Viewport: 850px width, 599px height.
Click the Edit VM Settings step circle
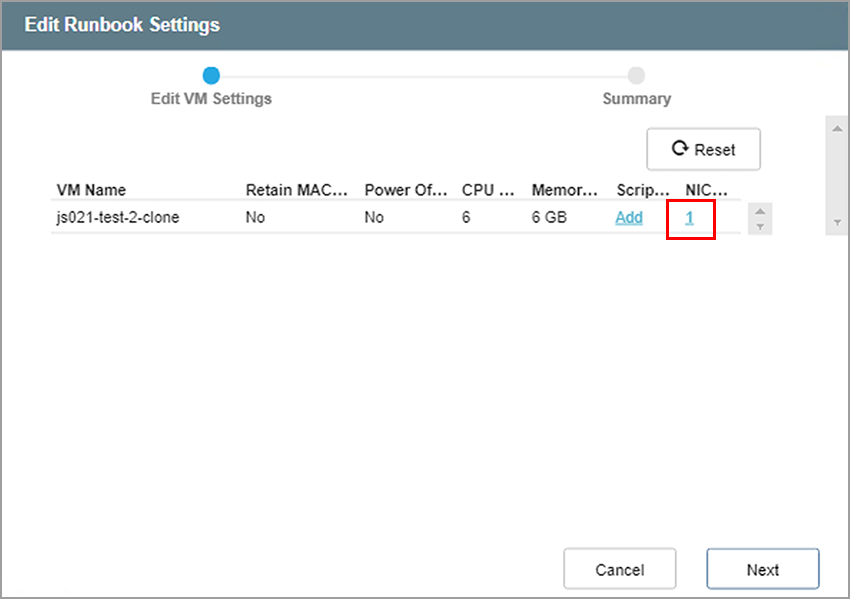click(211, 75)
